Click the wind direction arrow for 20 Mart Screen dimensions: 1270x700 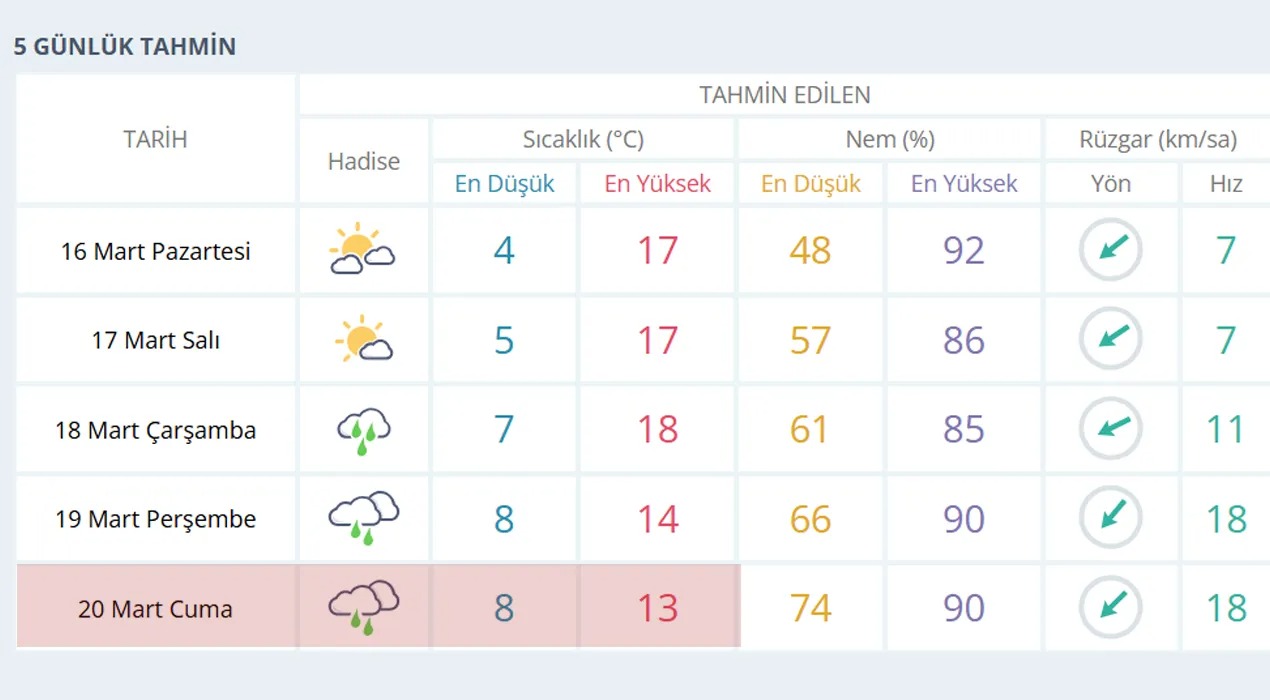[x=1111, y=607]
